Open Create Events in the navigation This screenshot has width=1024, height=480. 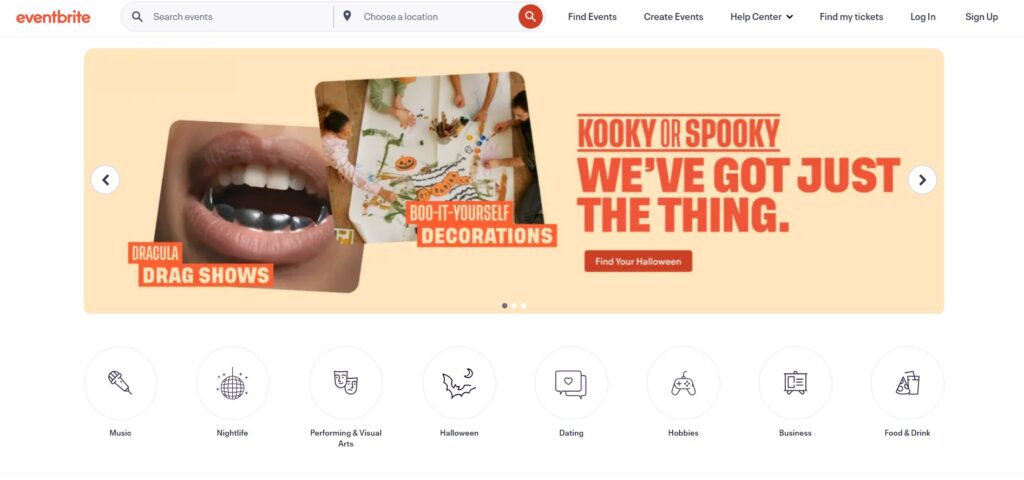point(673,17)
